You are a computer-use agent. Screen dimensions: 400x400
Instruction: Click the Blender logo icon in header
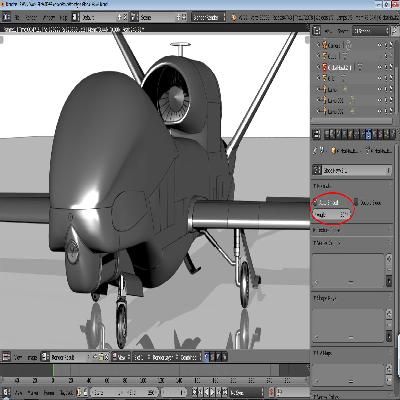[x=234, y=17]
